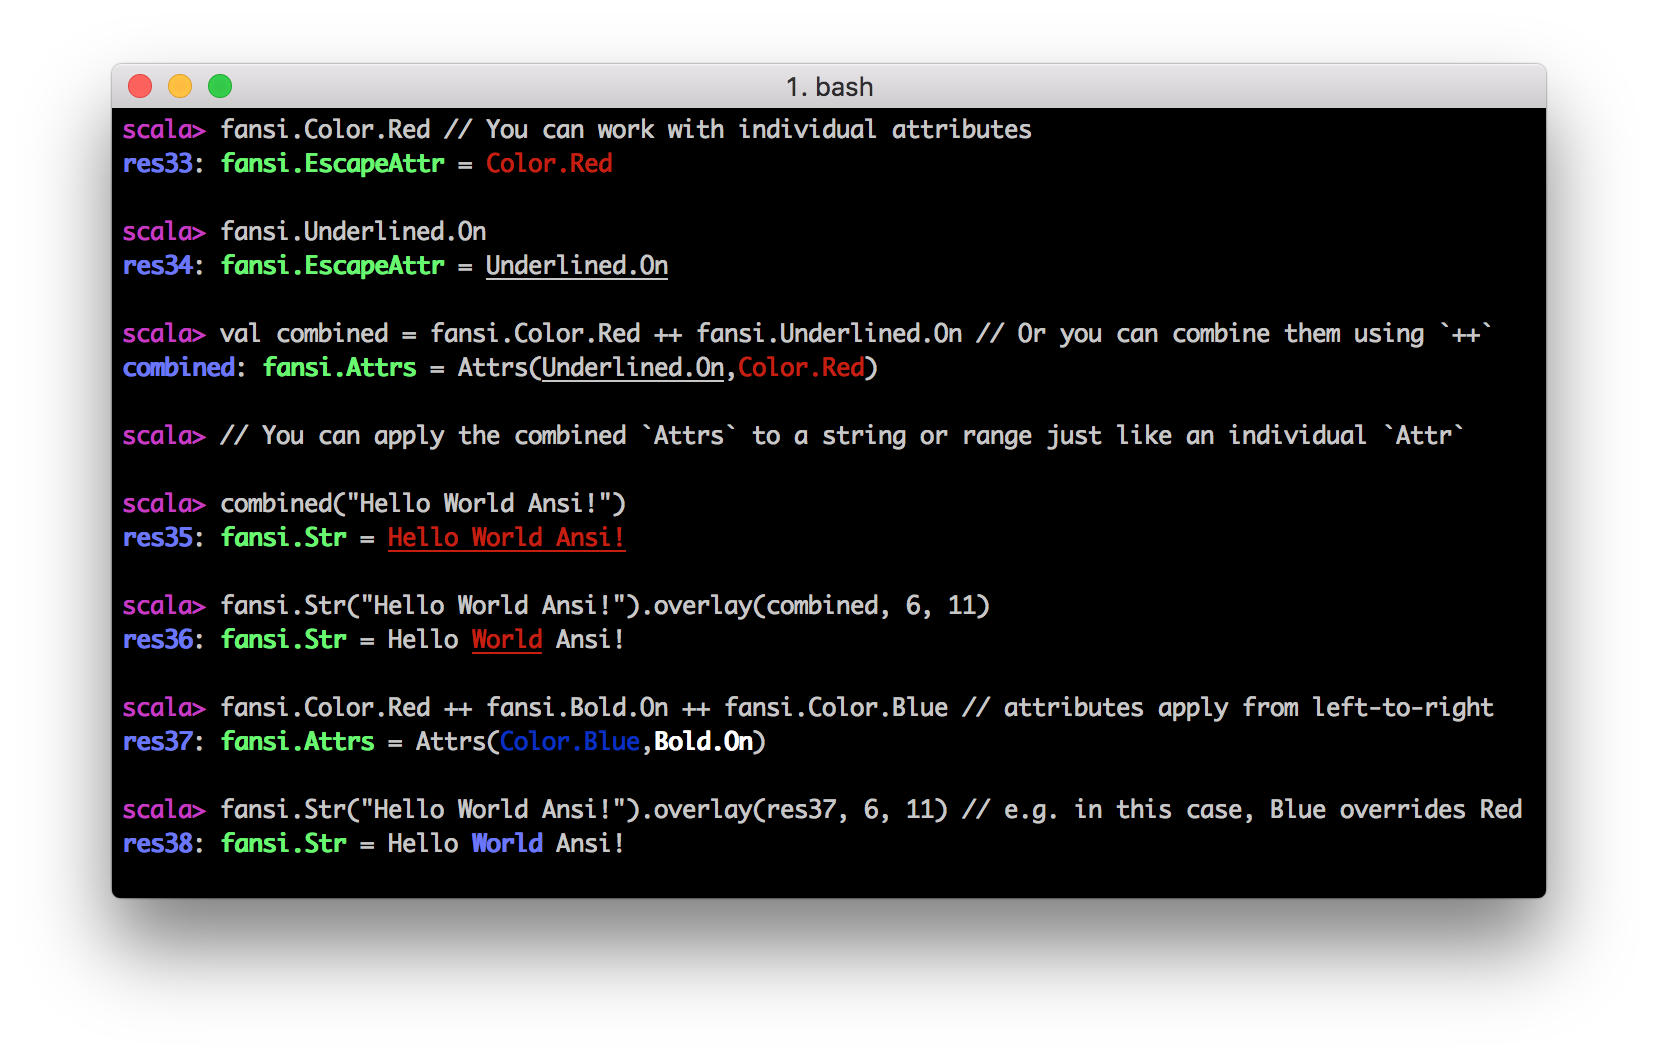Click underlined 'Underlined.On' on res34 line
Screen dimensions: 1658x1058
click(x=577, y=265)
